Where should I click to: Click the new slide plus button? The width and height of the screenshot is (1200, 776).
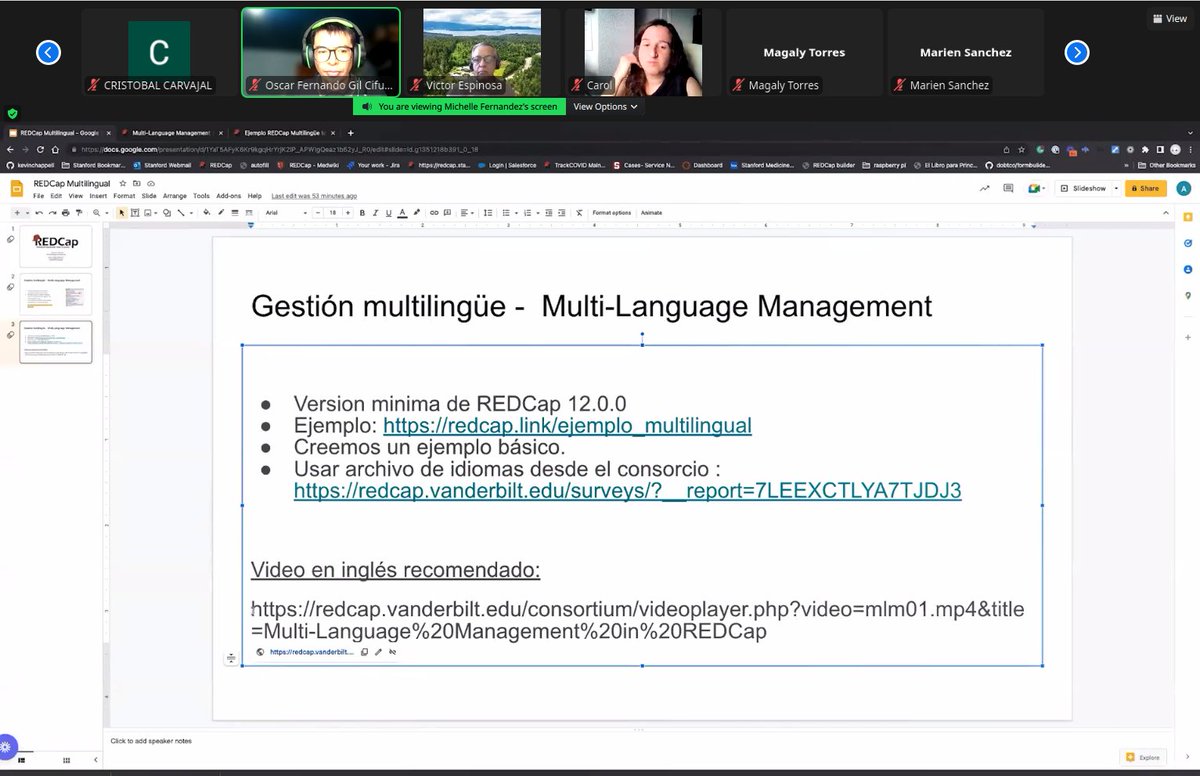(x=17, y=213)
